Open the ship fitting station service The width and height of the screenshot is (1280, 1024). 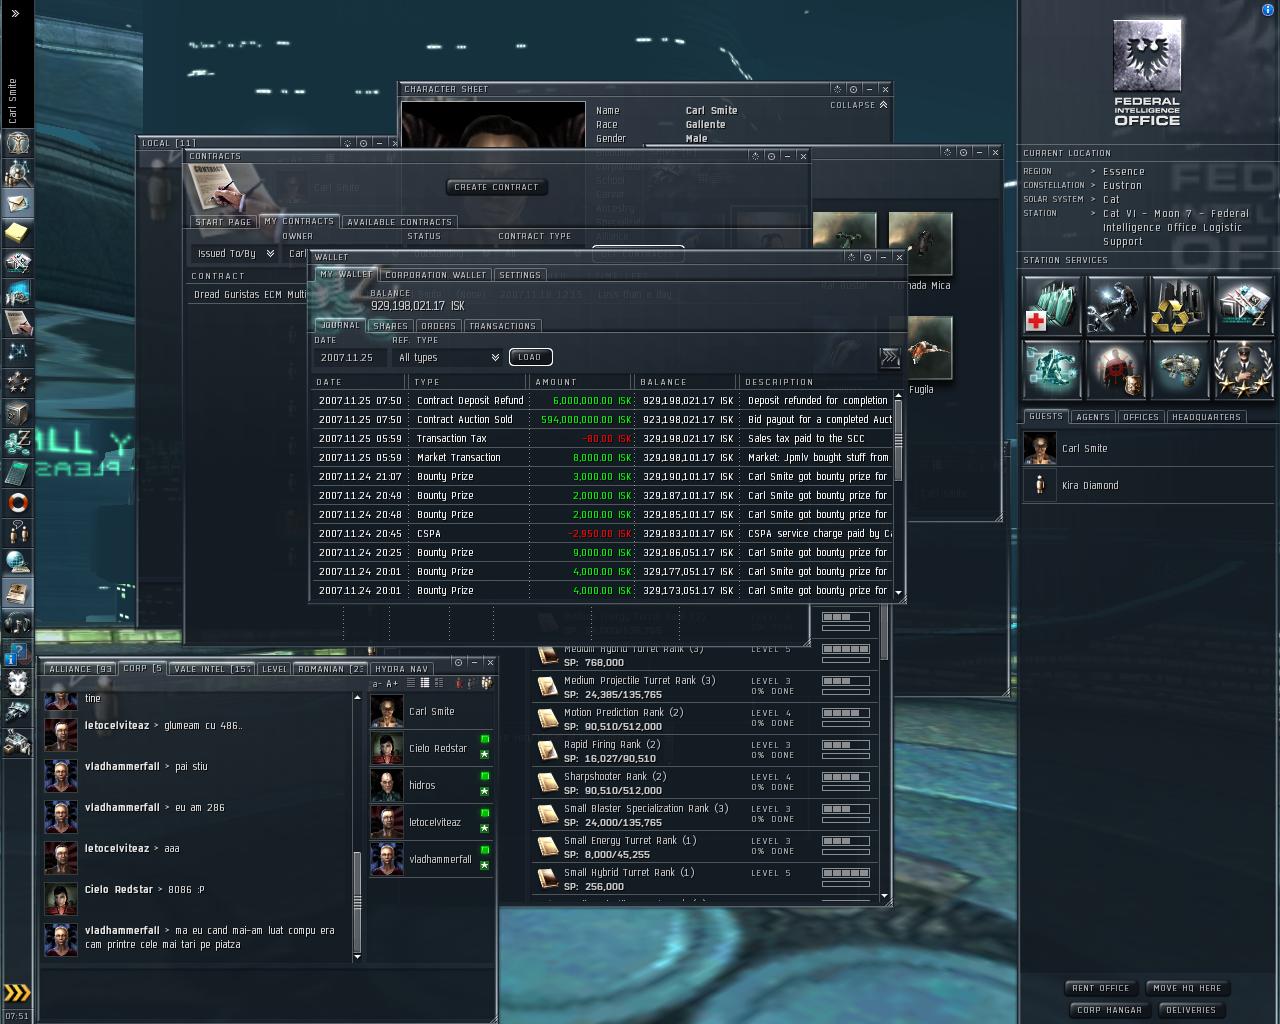[x=1180, y=369]
